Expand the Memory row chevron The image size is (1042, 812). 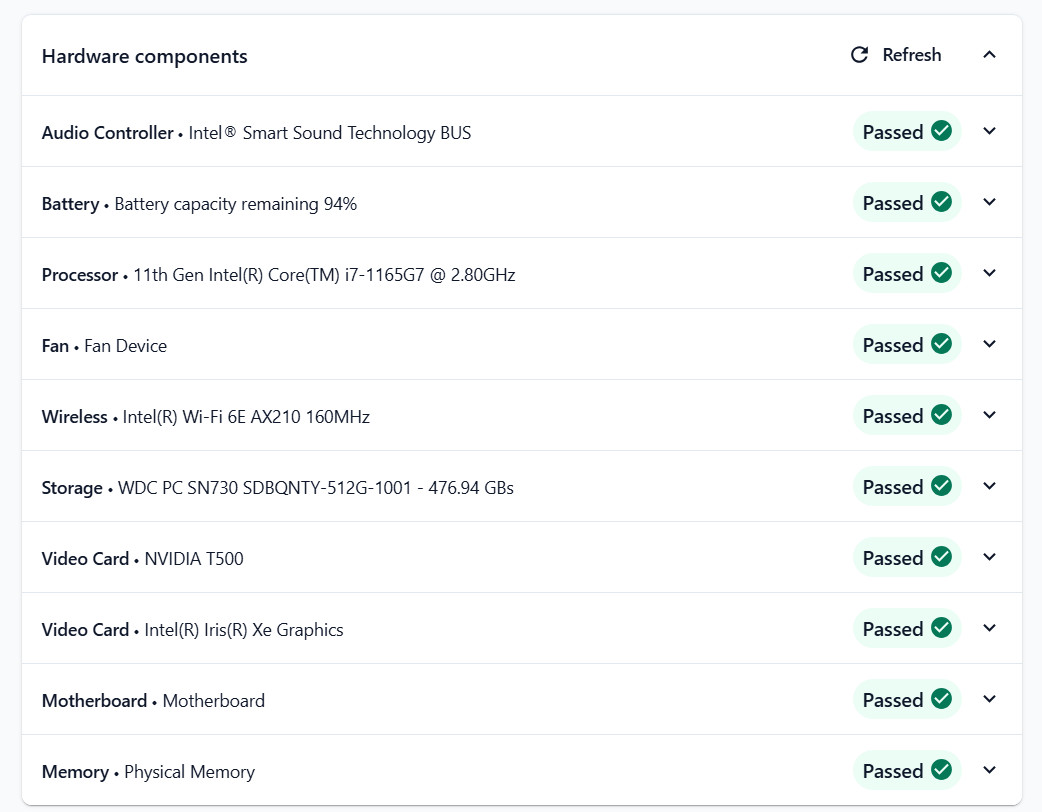point(990,770)
